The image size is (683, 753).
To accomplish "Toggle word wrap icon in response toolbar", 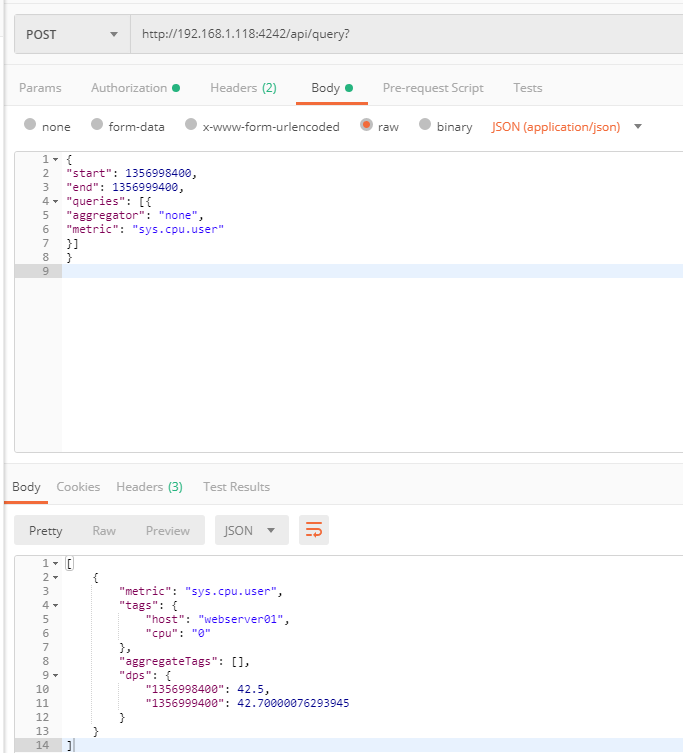I will [x=314, y=530].
